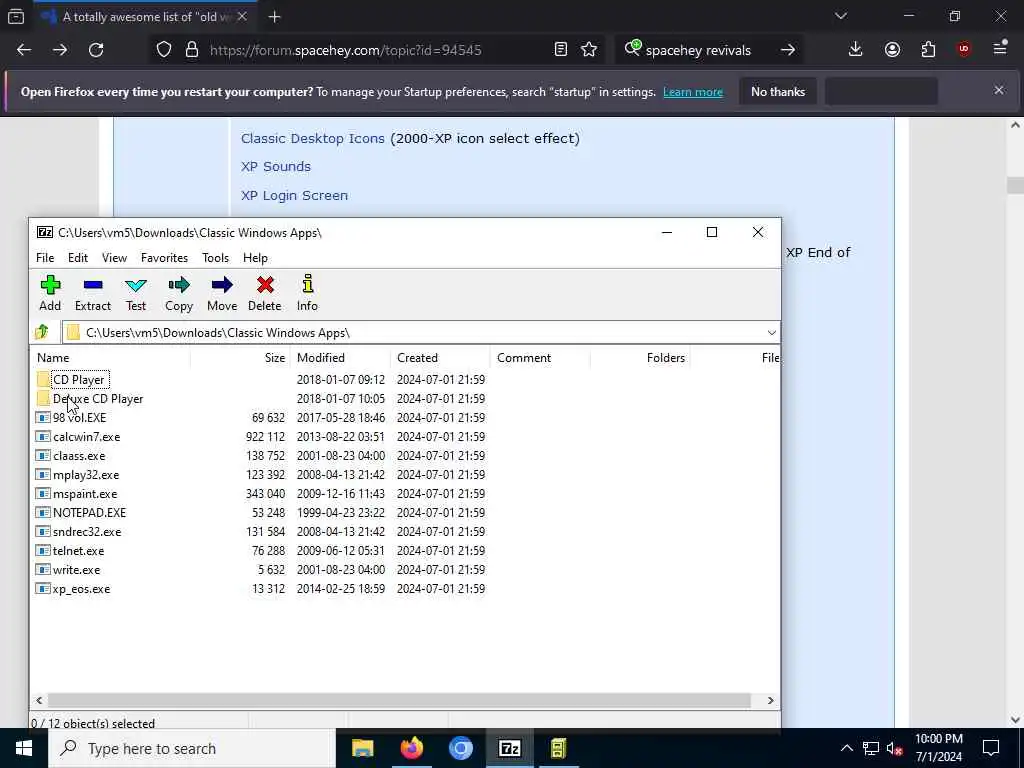Viewport: 1024px width, 768px height.
Task: Bookmark this page with the star icon
Action: click(x=589, y=50)
